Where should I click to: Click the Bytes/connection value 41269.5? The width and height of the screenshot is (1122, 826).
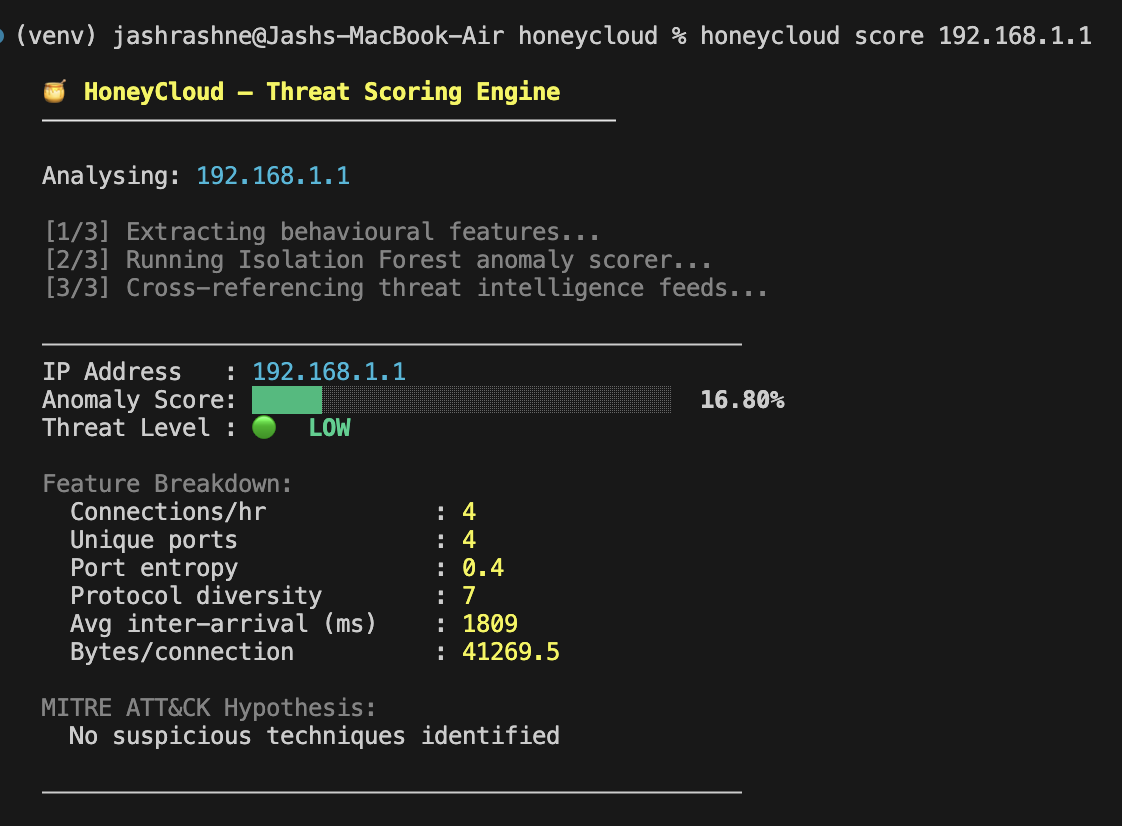tap(511, 652)
